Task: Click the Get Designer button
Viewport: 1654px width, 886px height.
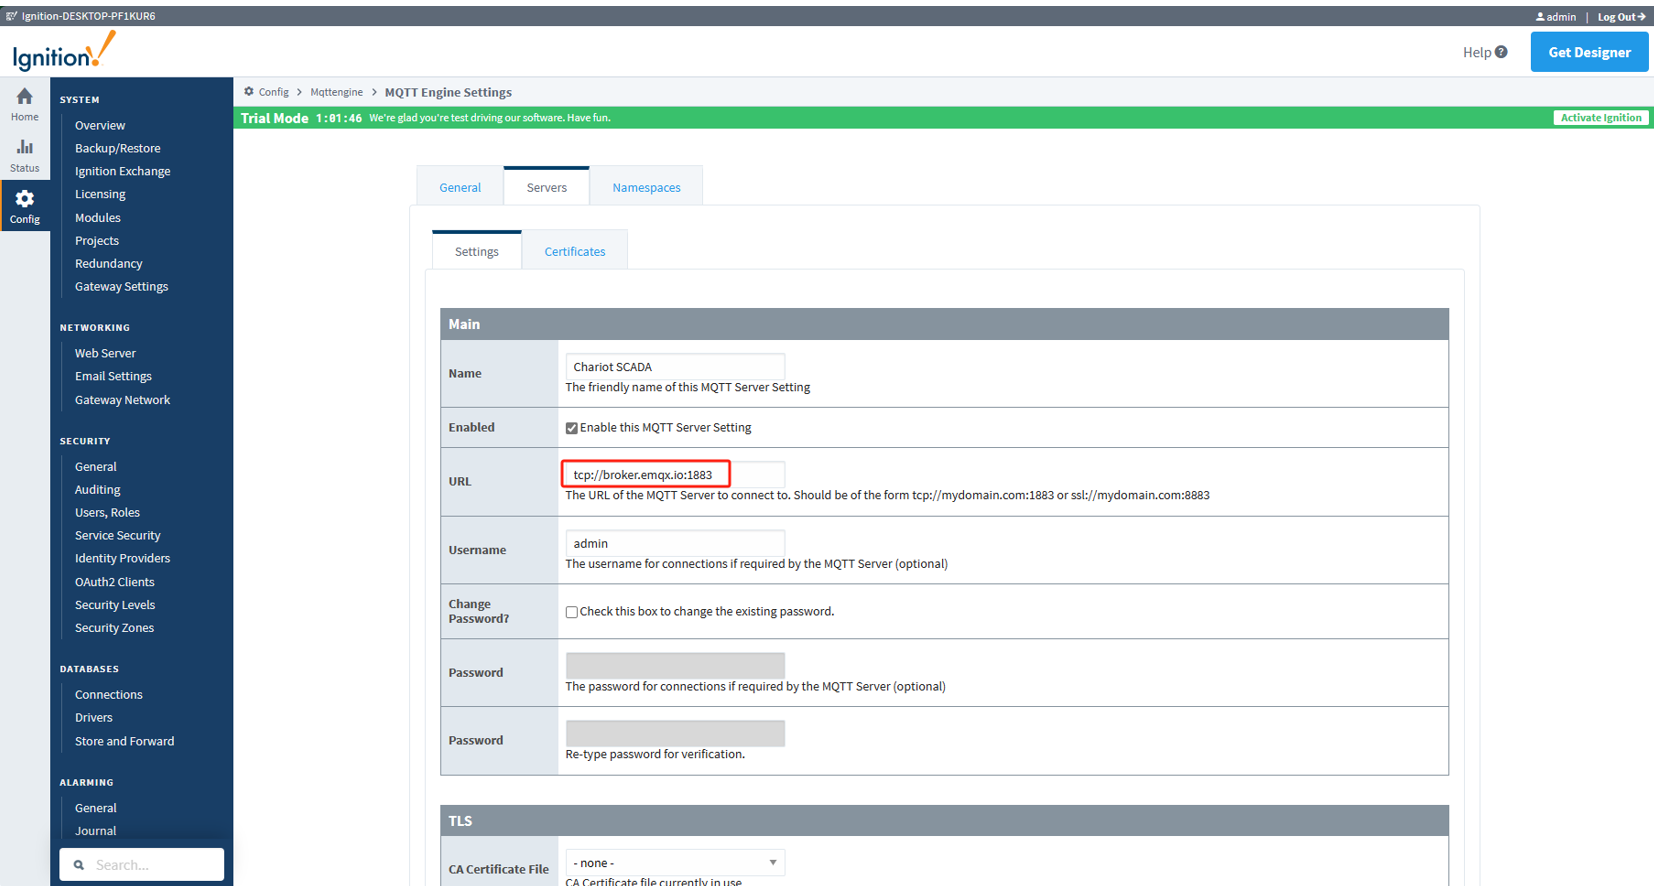Action: 1589,52
